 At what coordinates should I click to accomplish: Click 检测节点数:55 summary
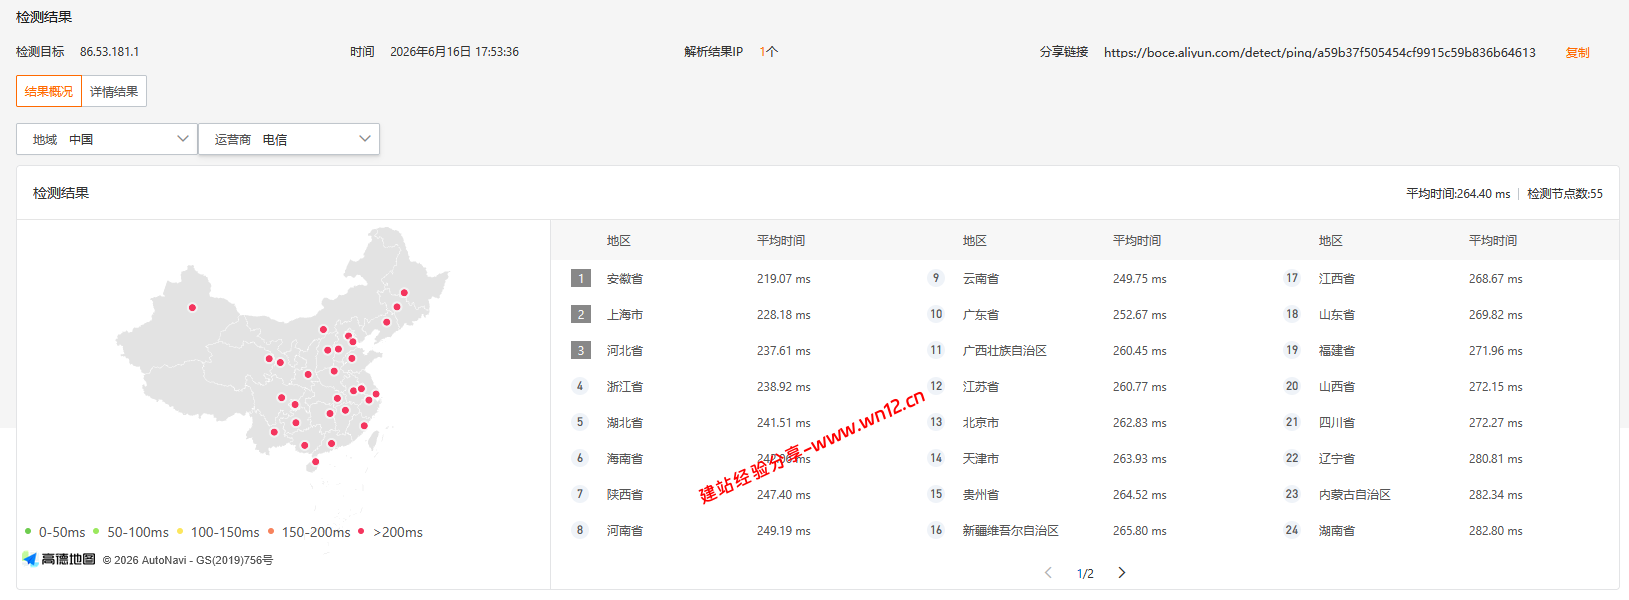pos(1565,194)
